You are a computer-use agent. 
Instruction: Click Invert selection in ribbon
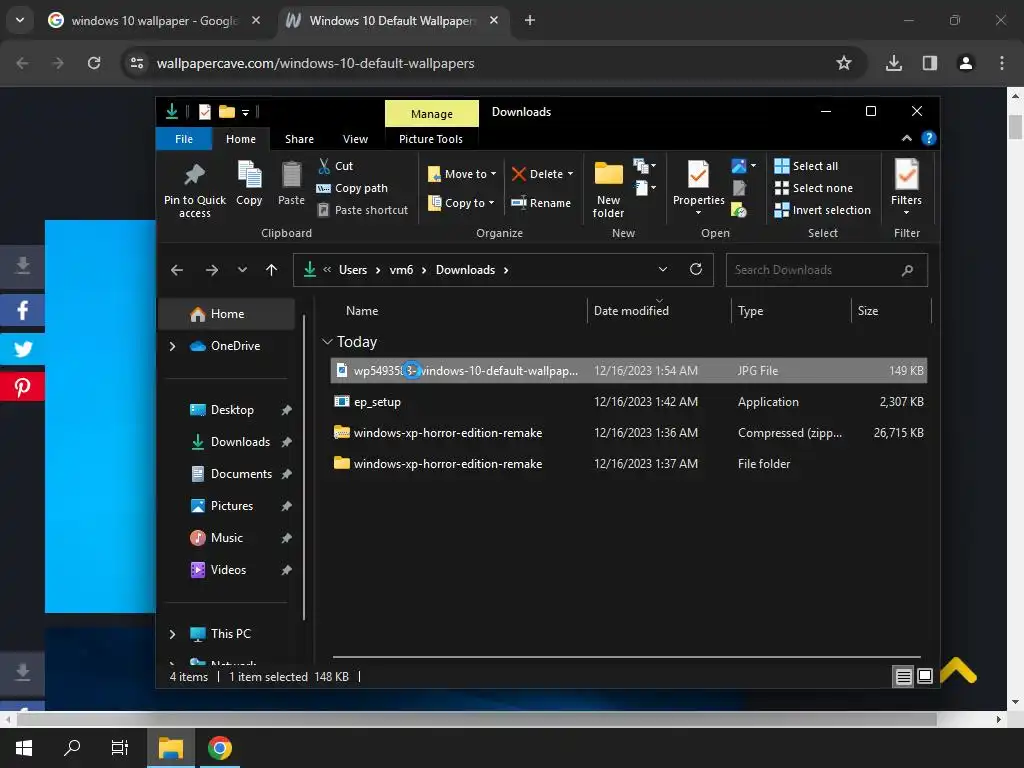point(823,210)
